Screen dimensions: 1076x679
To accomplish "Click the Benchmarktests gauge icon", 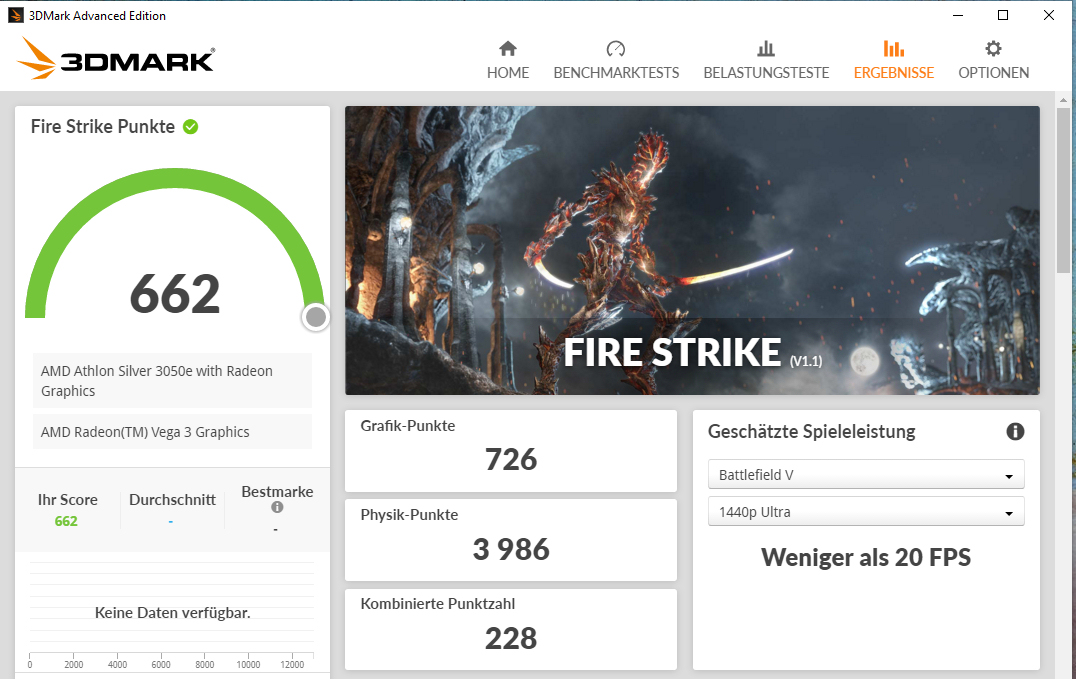I will pyautogui.click(x=616, y=48).
